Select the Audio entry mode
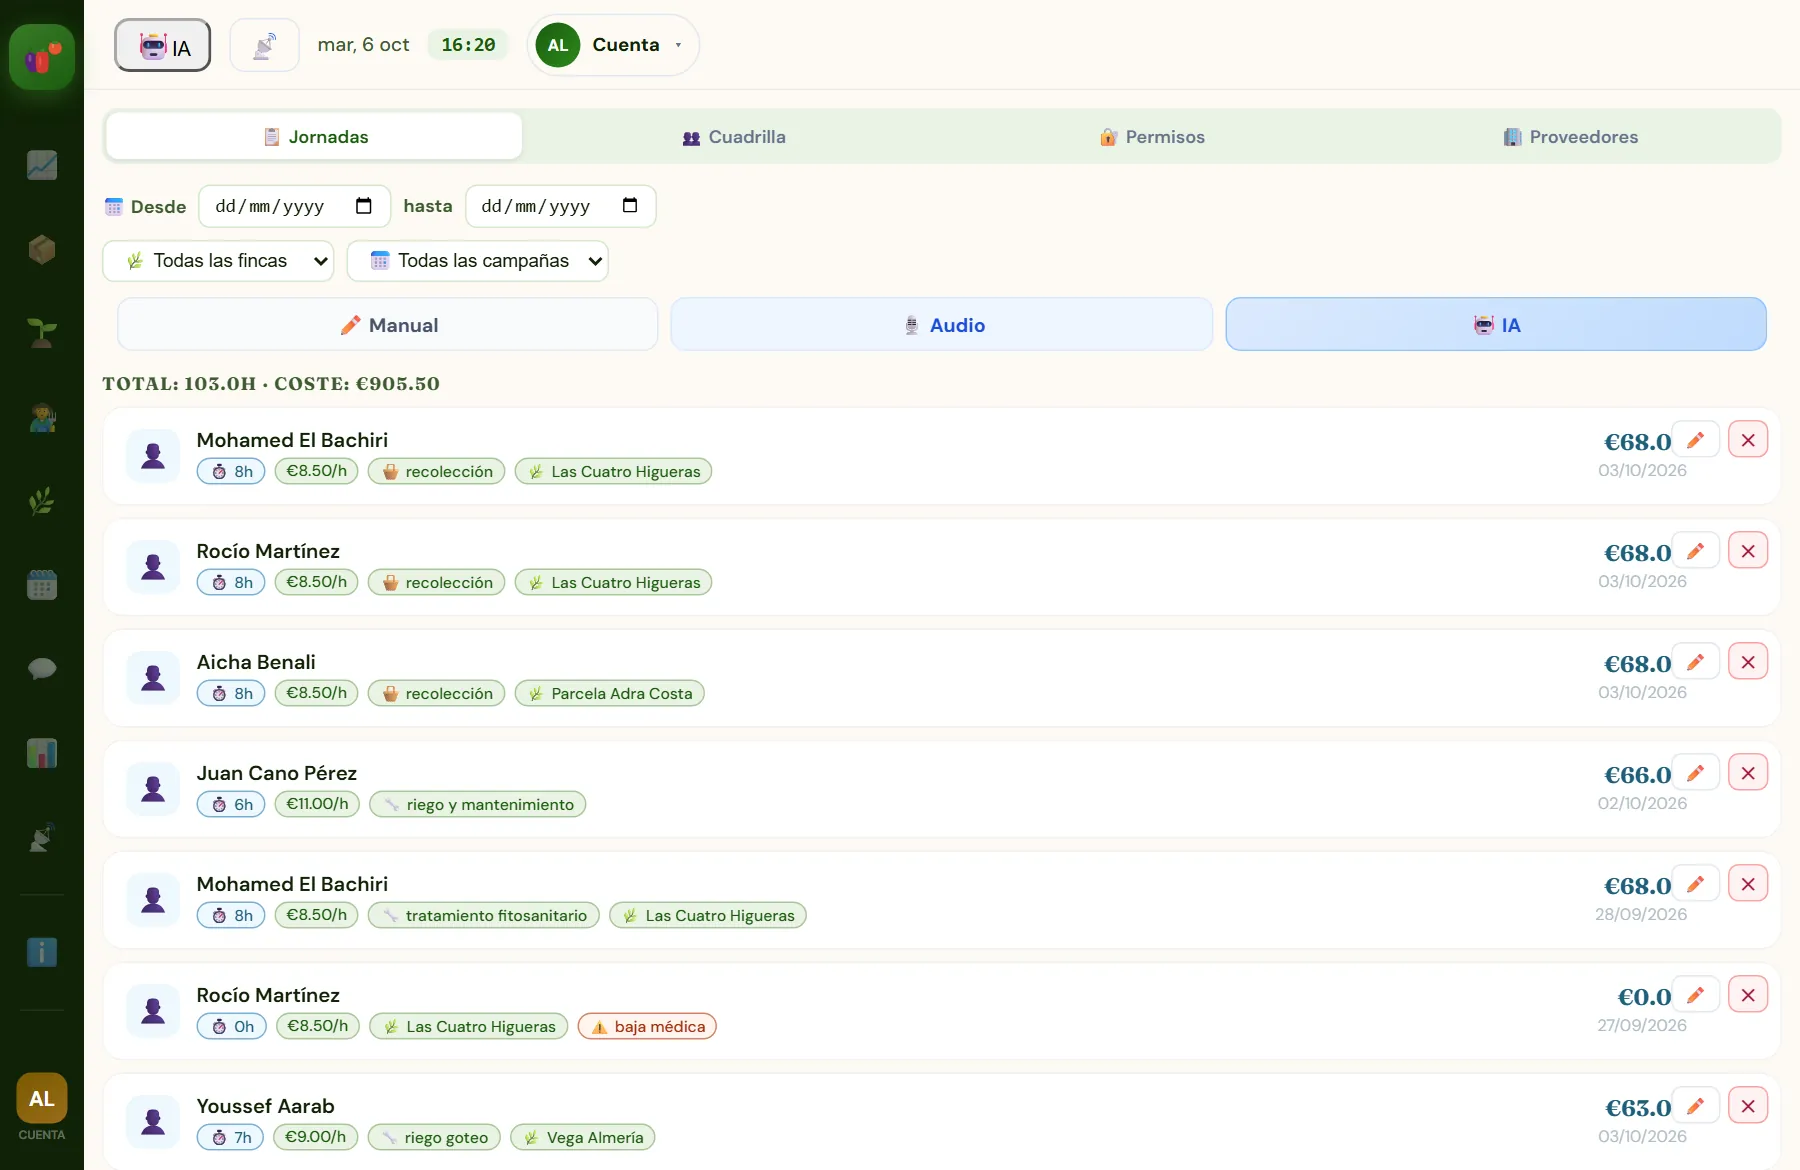 click(x=942, y=325)
